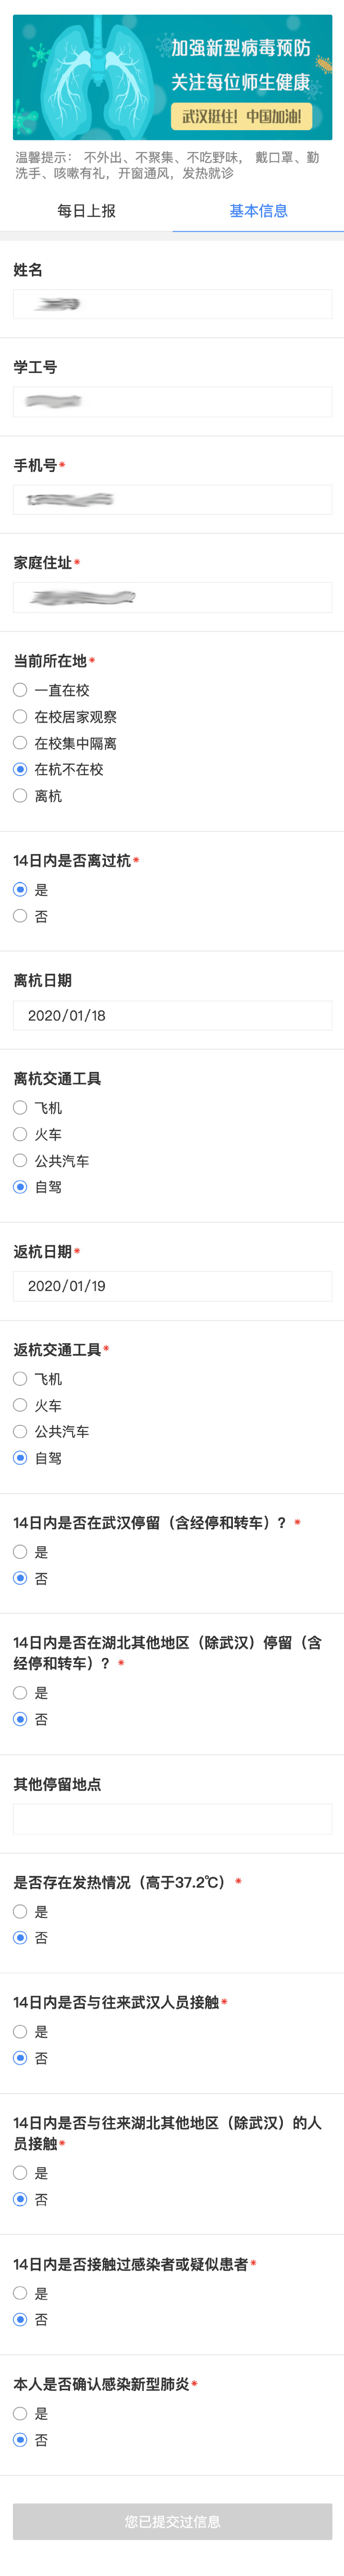The height and width of the screenshot is (2576, 344).
Task: Select the 在校集中隔离 radio button
Action: tap(20, 743)
